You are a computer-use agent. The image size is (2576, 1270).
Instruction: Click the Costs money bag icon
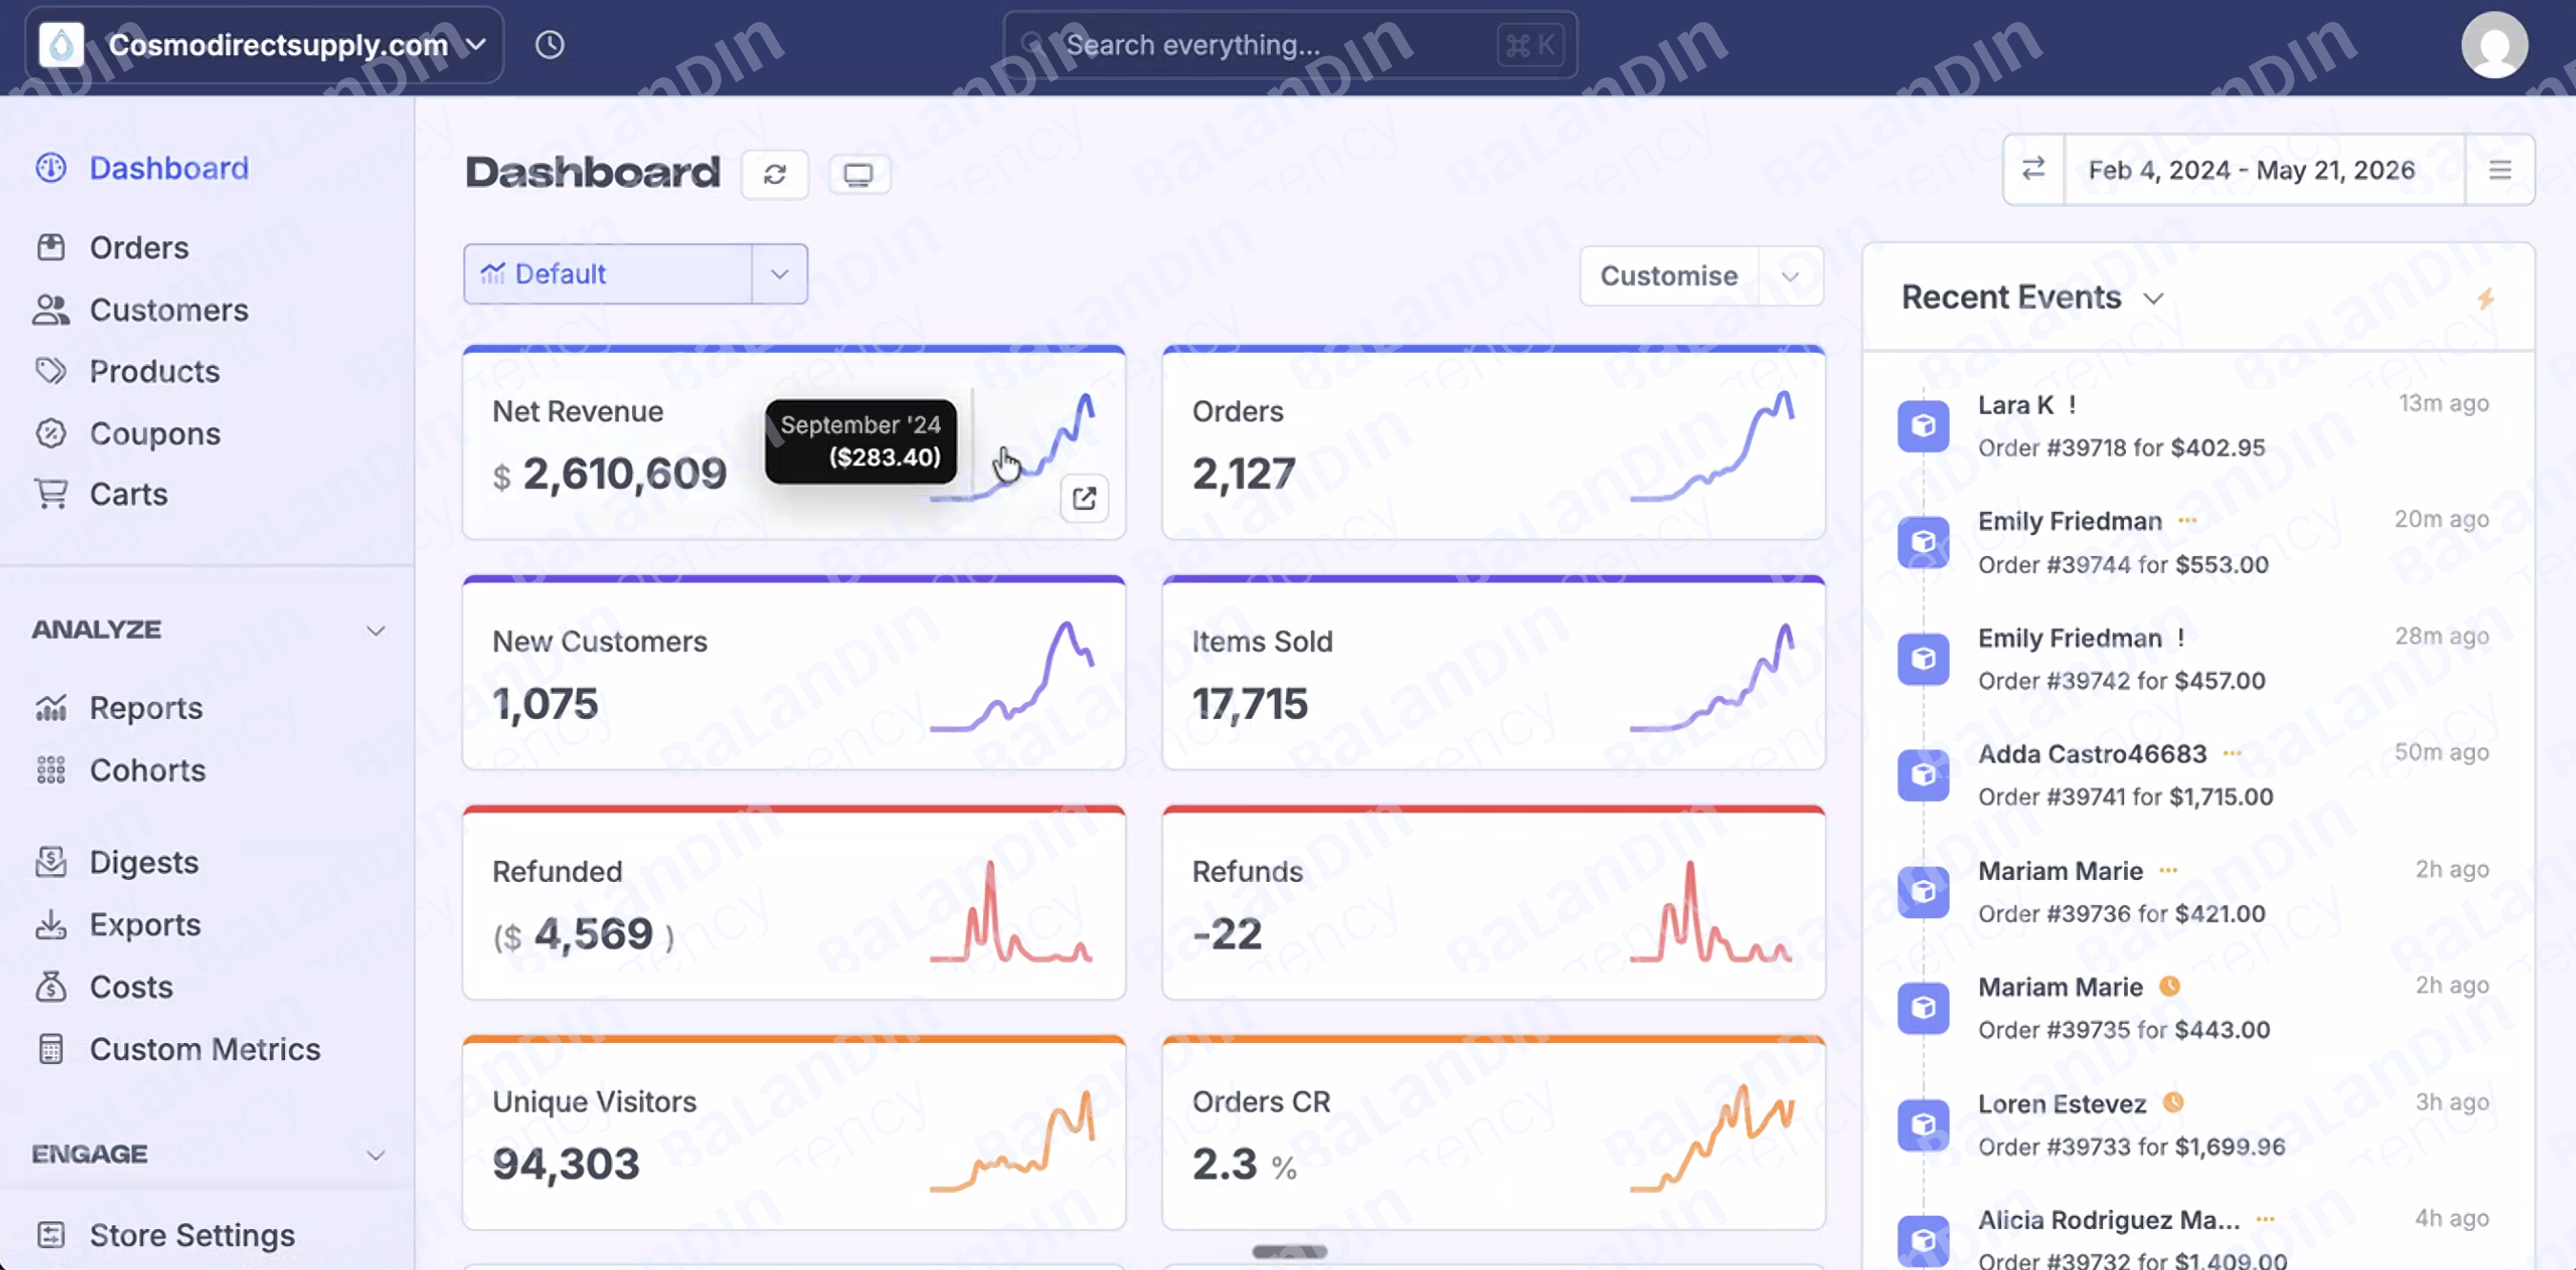coord(51,987)
